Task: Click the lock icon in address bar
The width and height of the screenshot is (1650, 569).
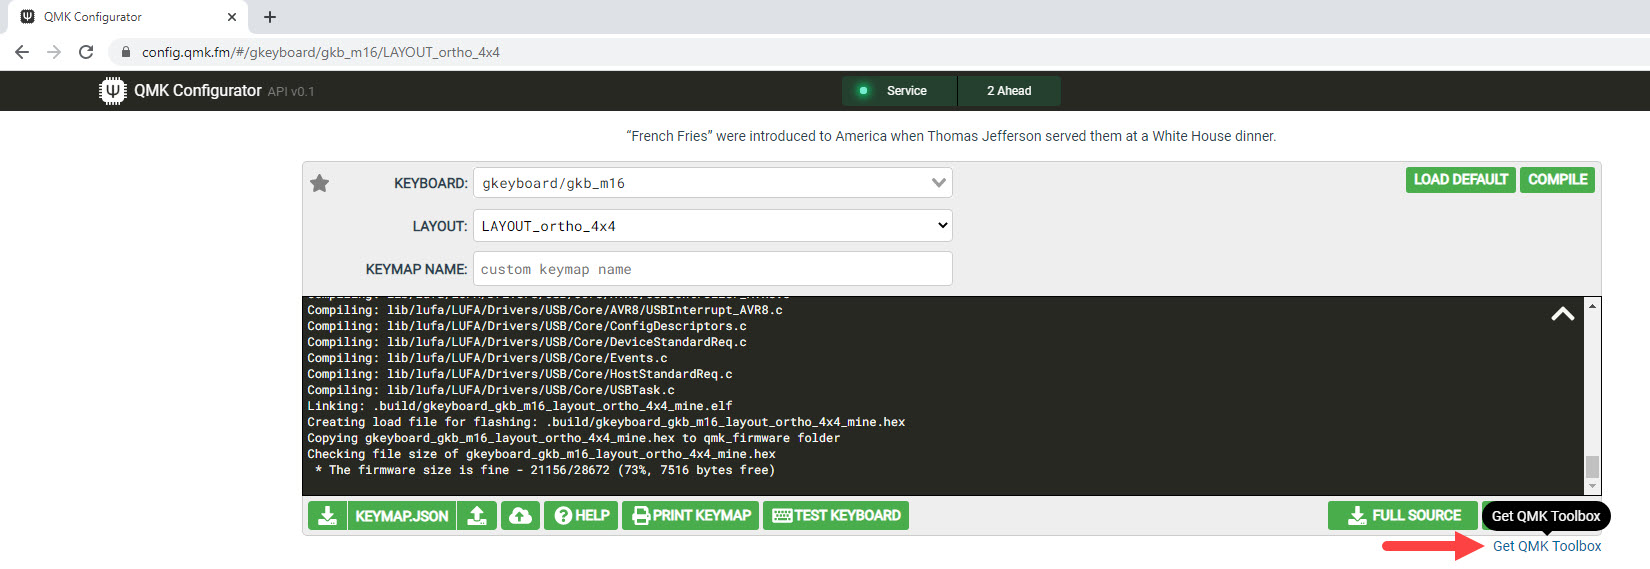Action: 126,52
